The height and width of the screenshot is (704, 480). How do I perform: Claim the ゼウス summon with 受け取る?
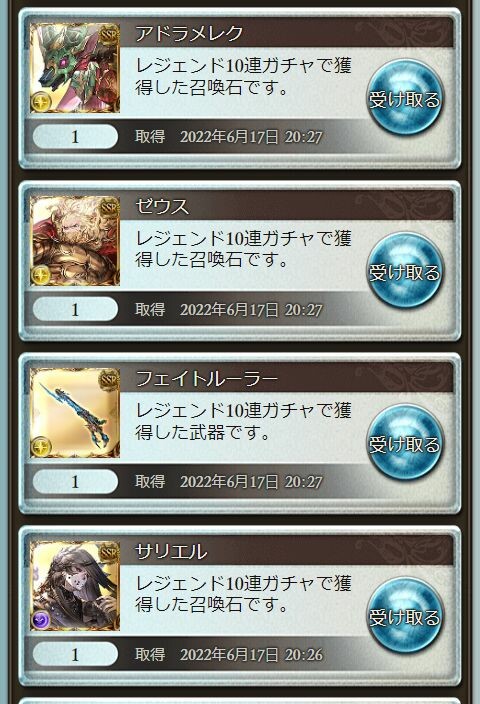coord(405,271)
